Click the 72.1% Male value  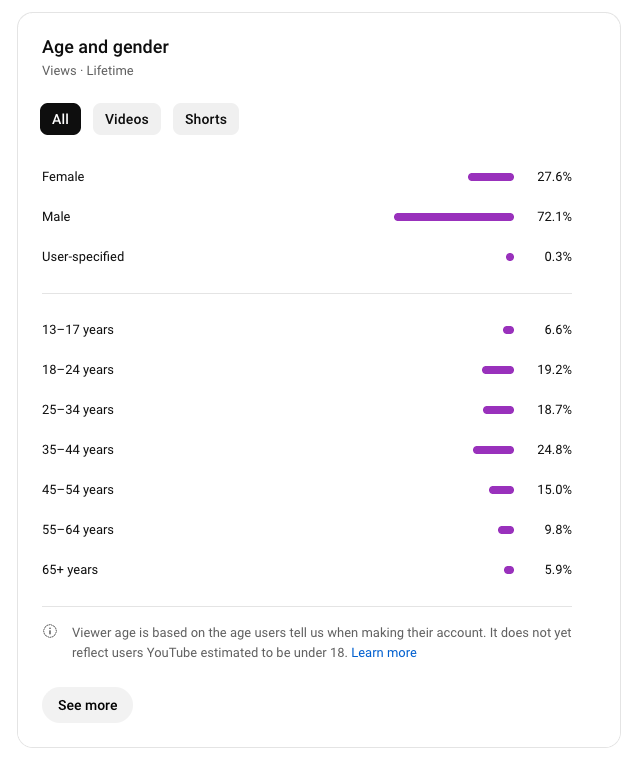click(x=554, y=217)
